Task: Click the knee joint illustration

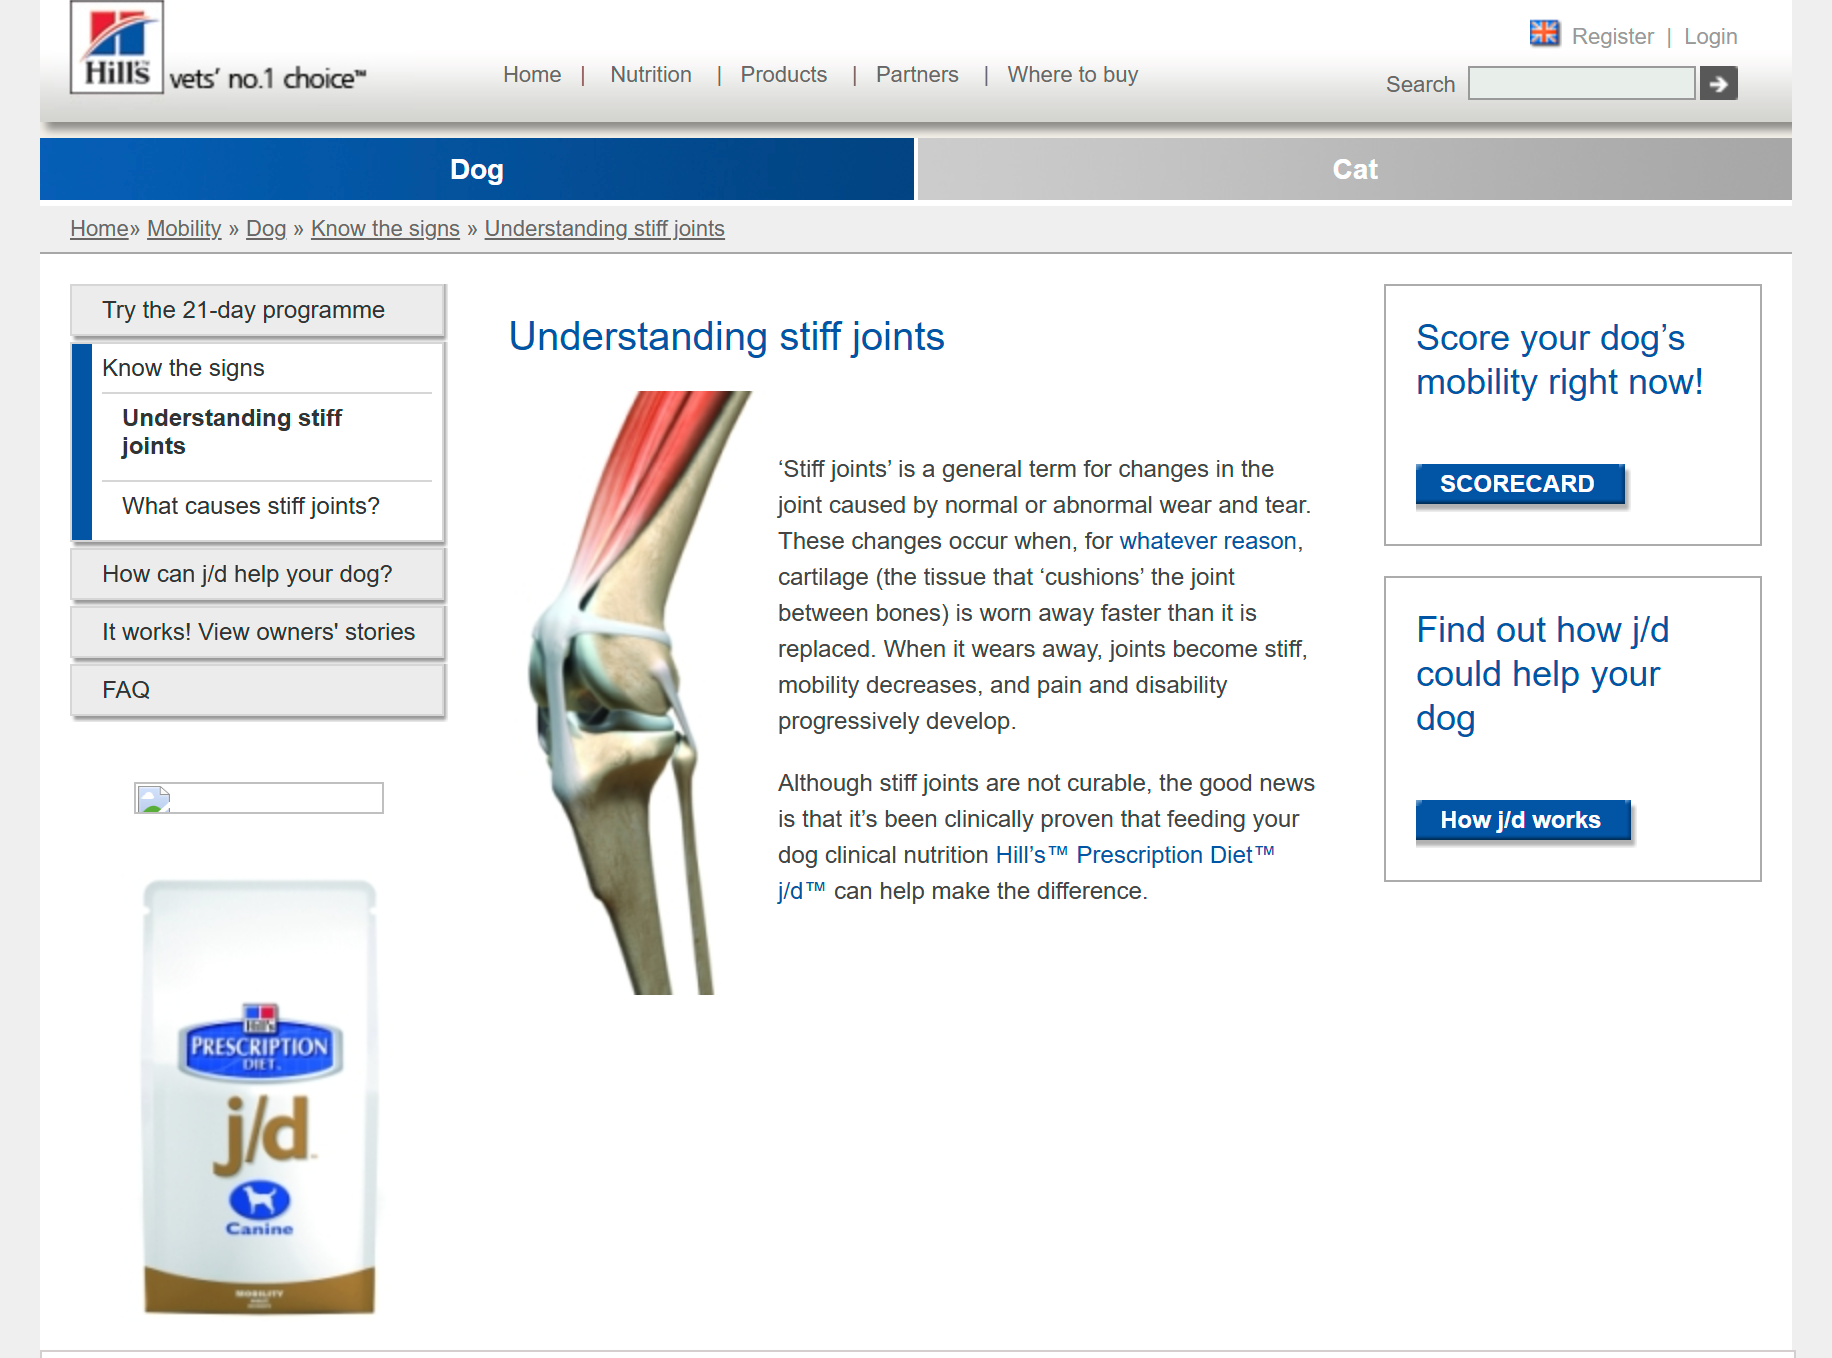Action: 638,692
